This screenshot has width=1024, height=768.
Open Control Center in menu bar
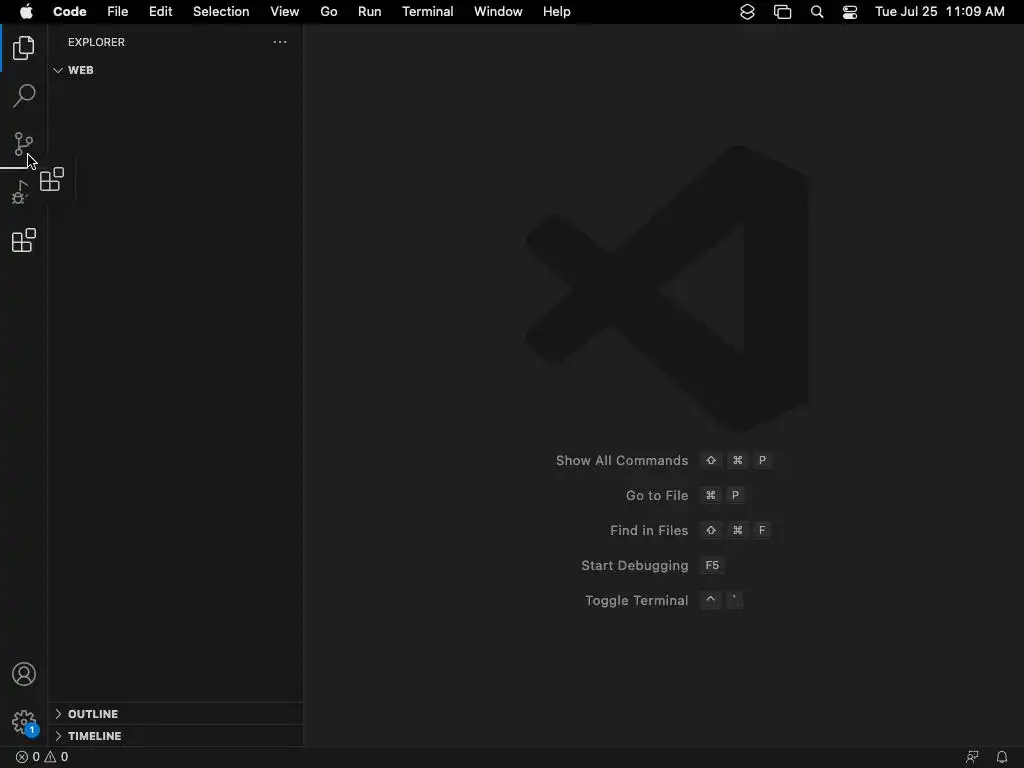click(850, 12)
